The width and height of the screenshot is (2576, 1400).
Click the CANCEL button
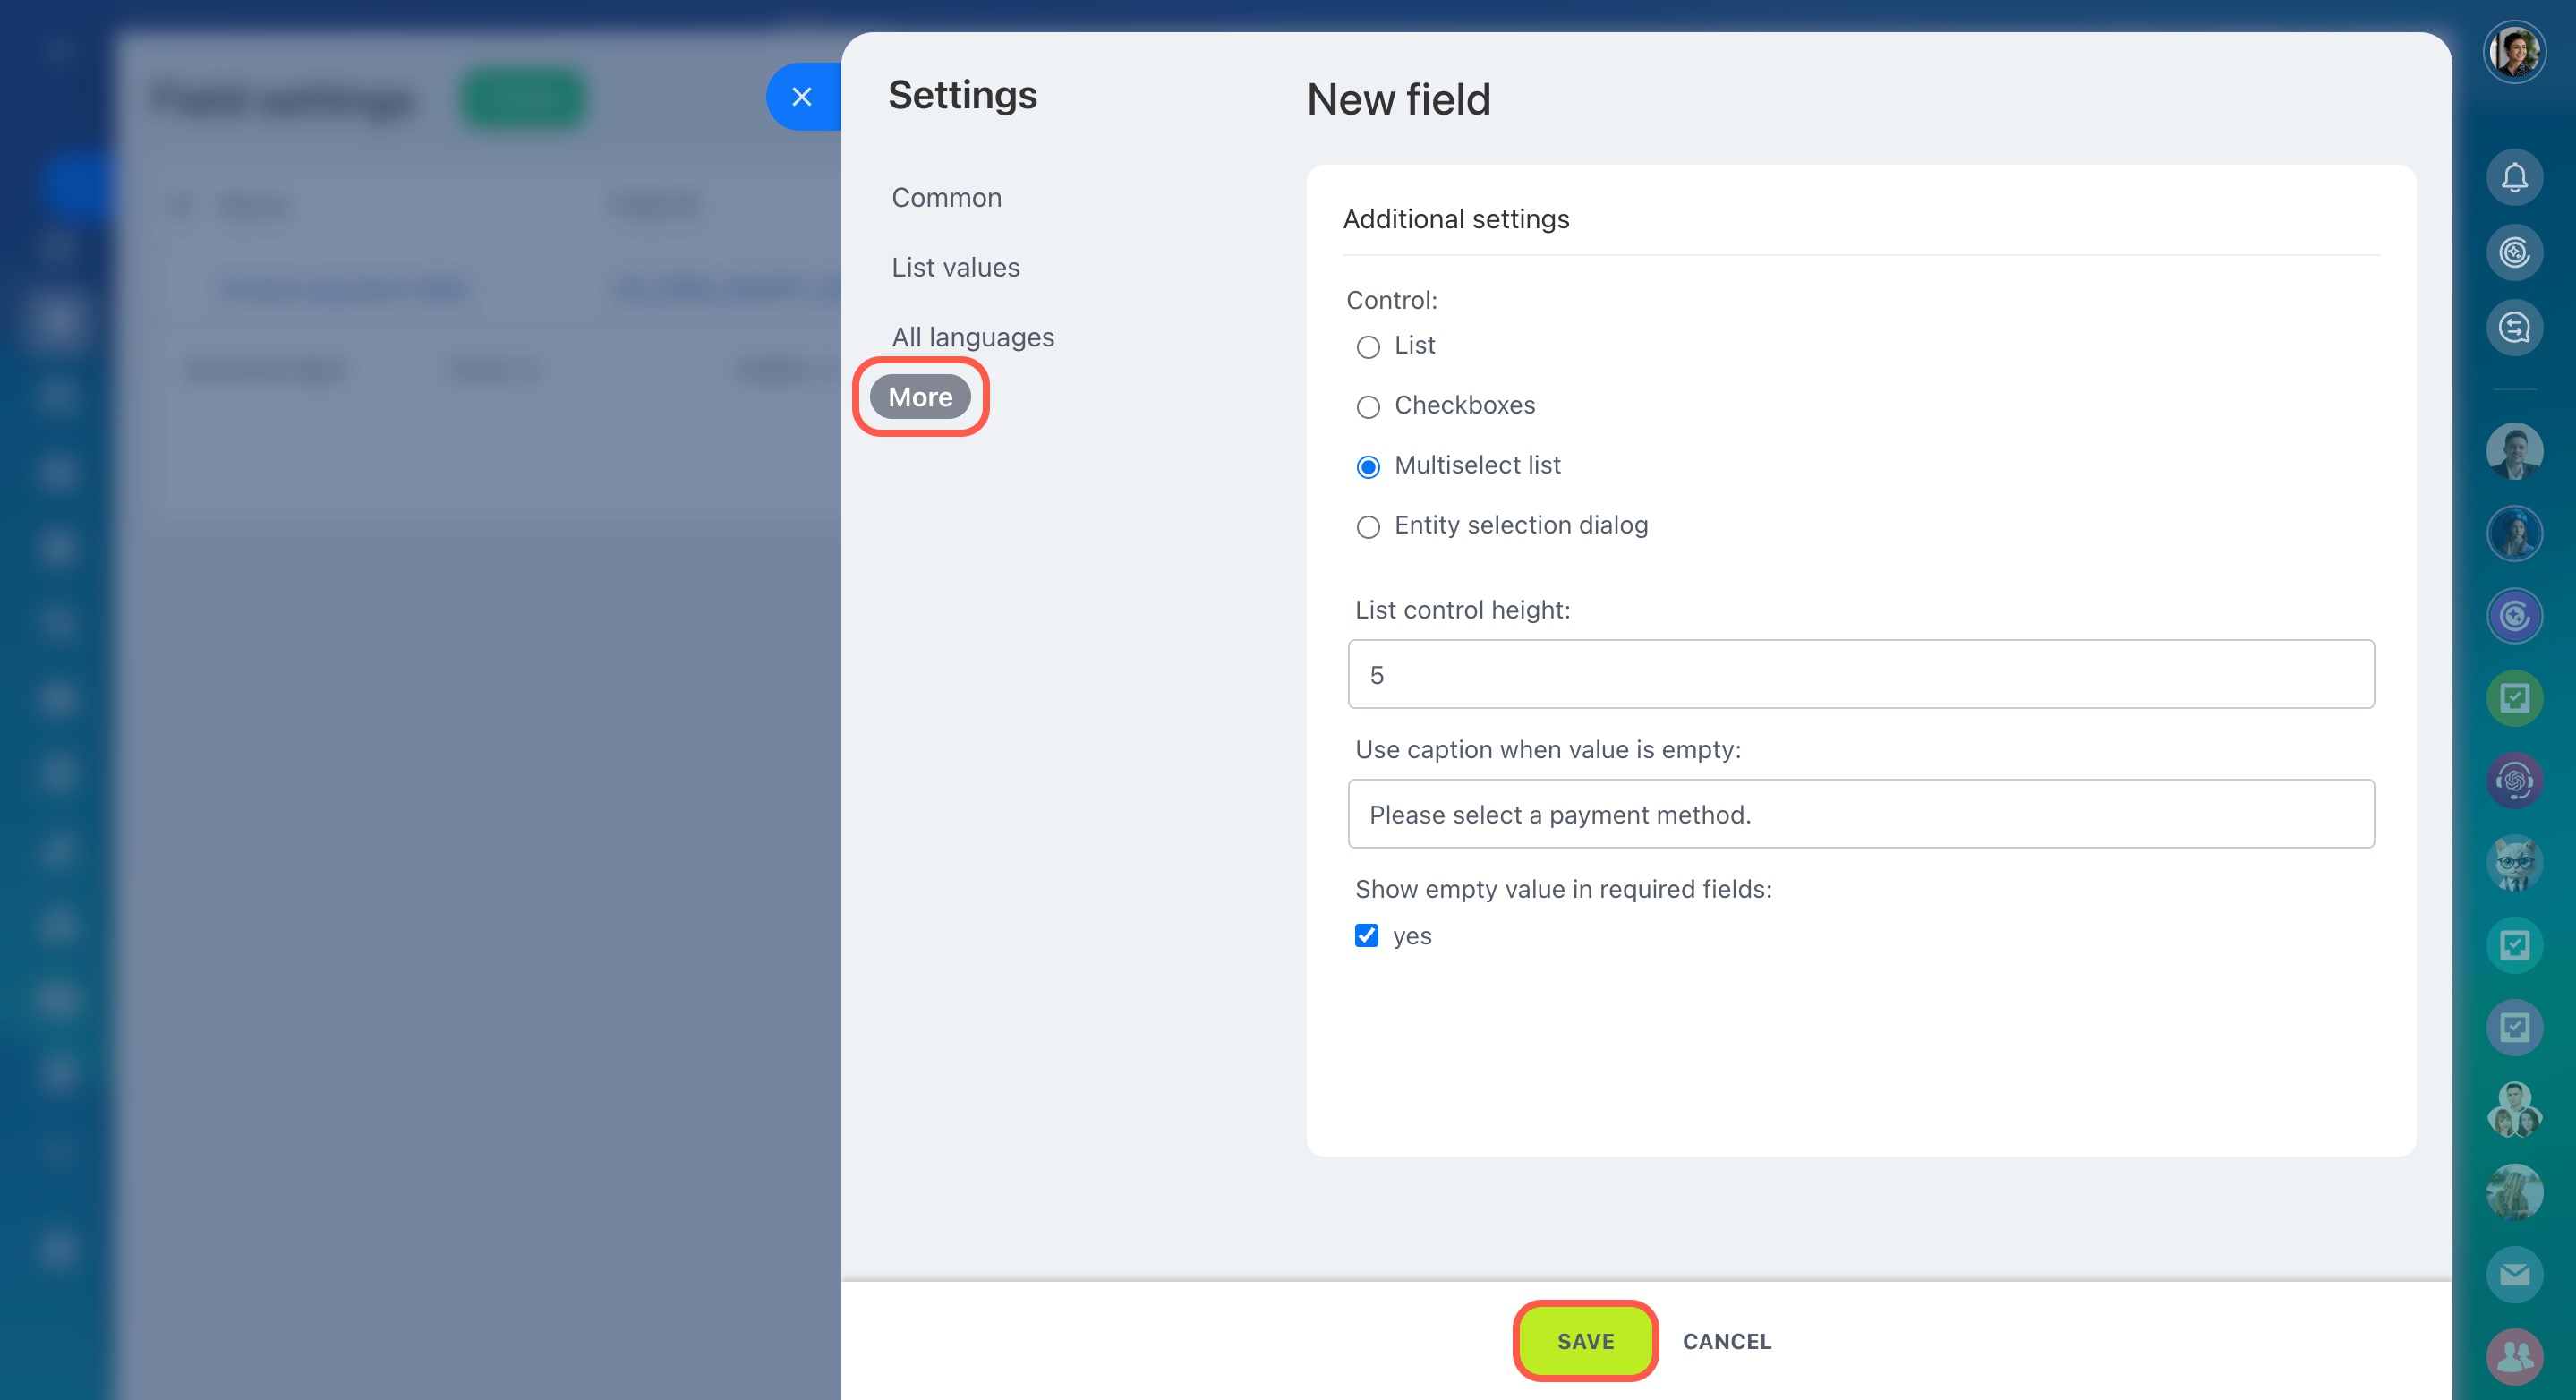pos(1726,1341)
